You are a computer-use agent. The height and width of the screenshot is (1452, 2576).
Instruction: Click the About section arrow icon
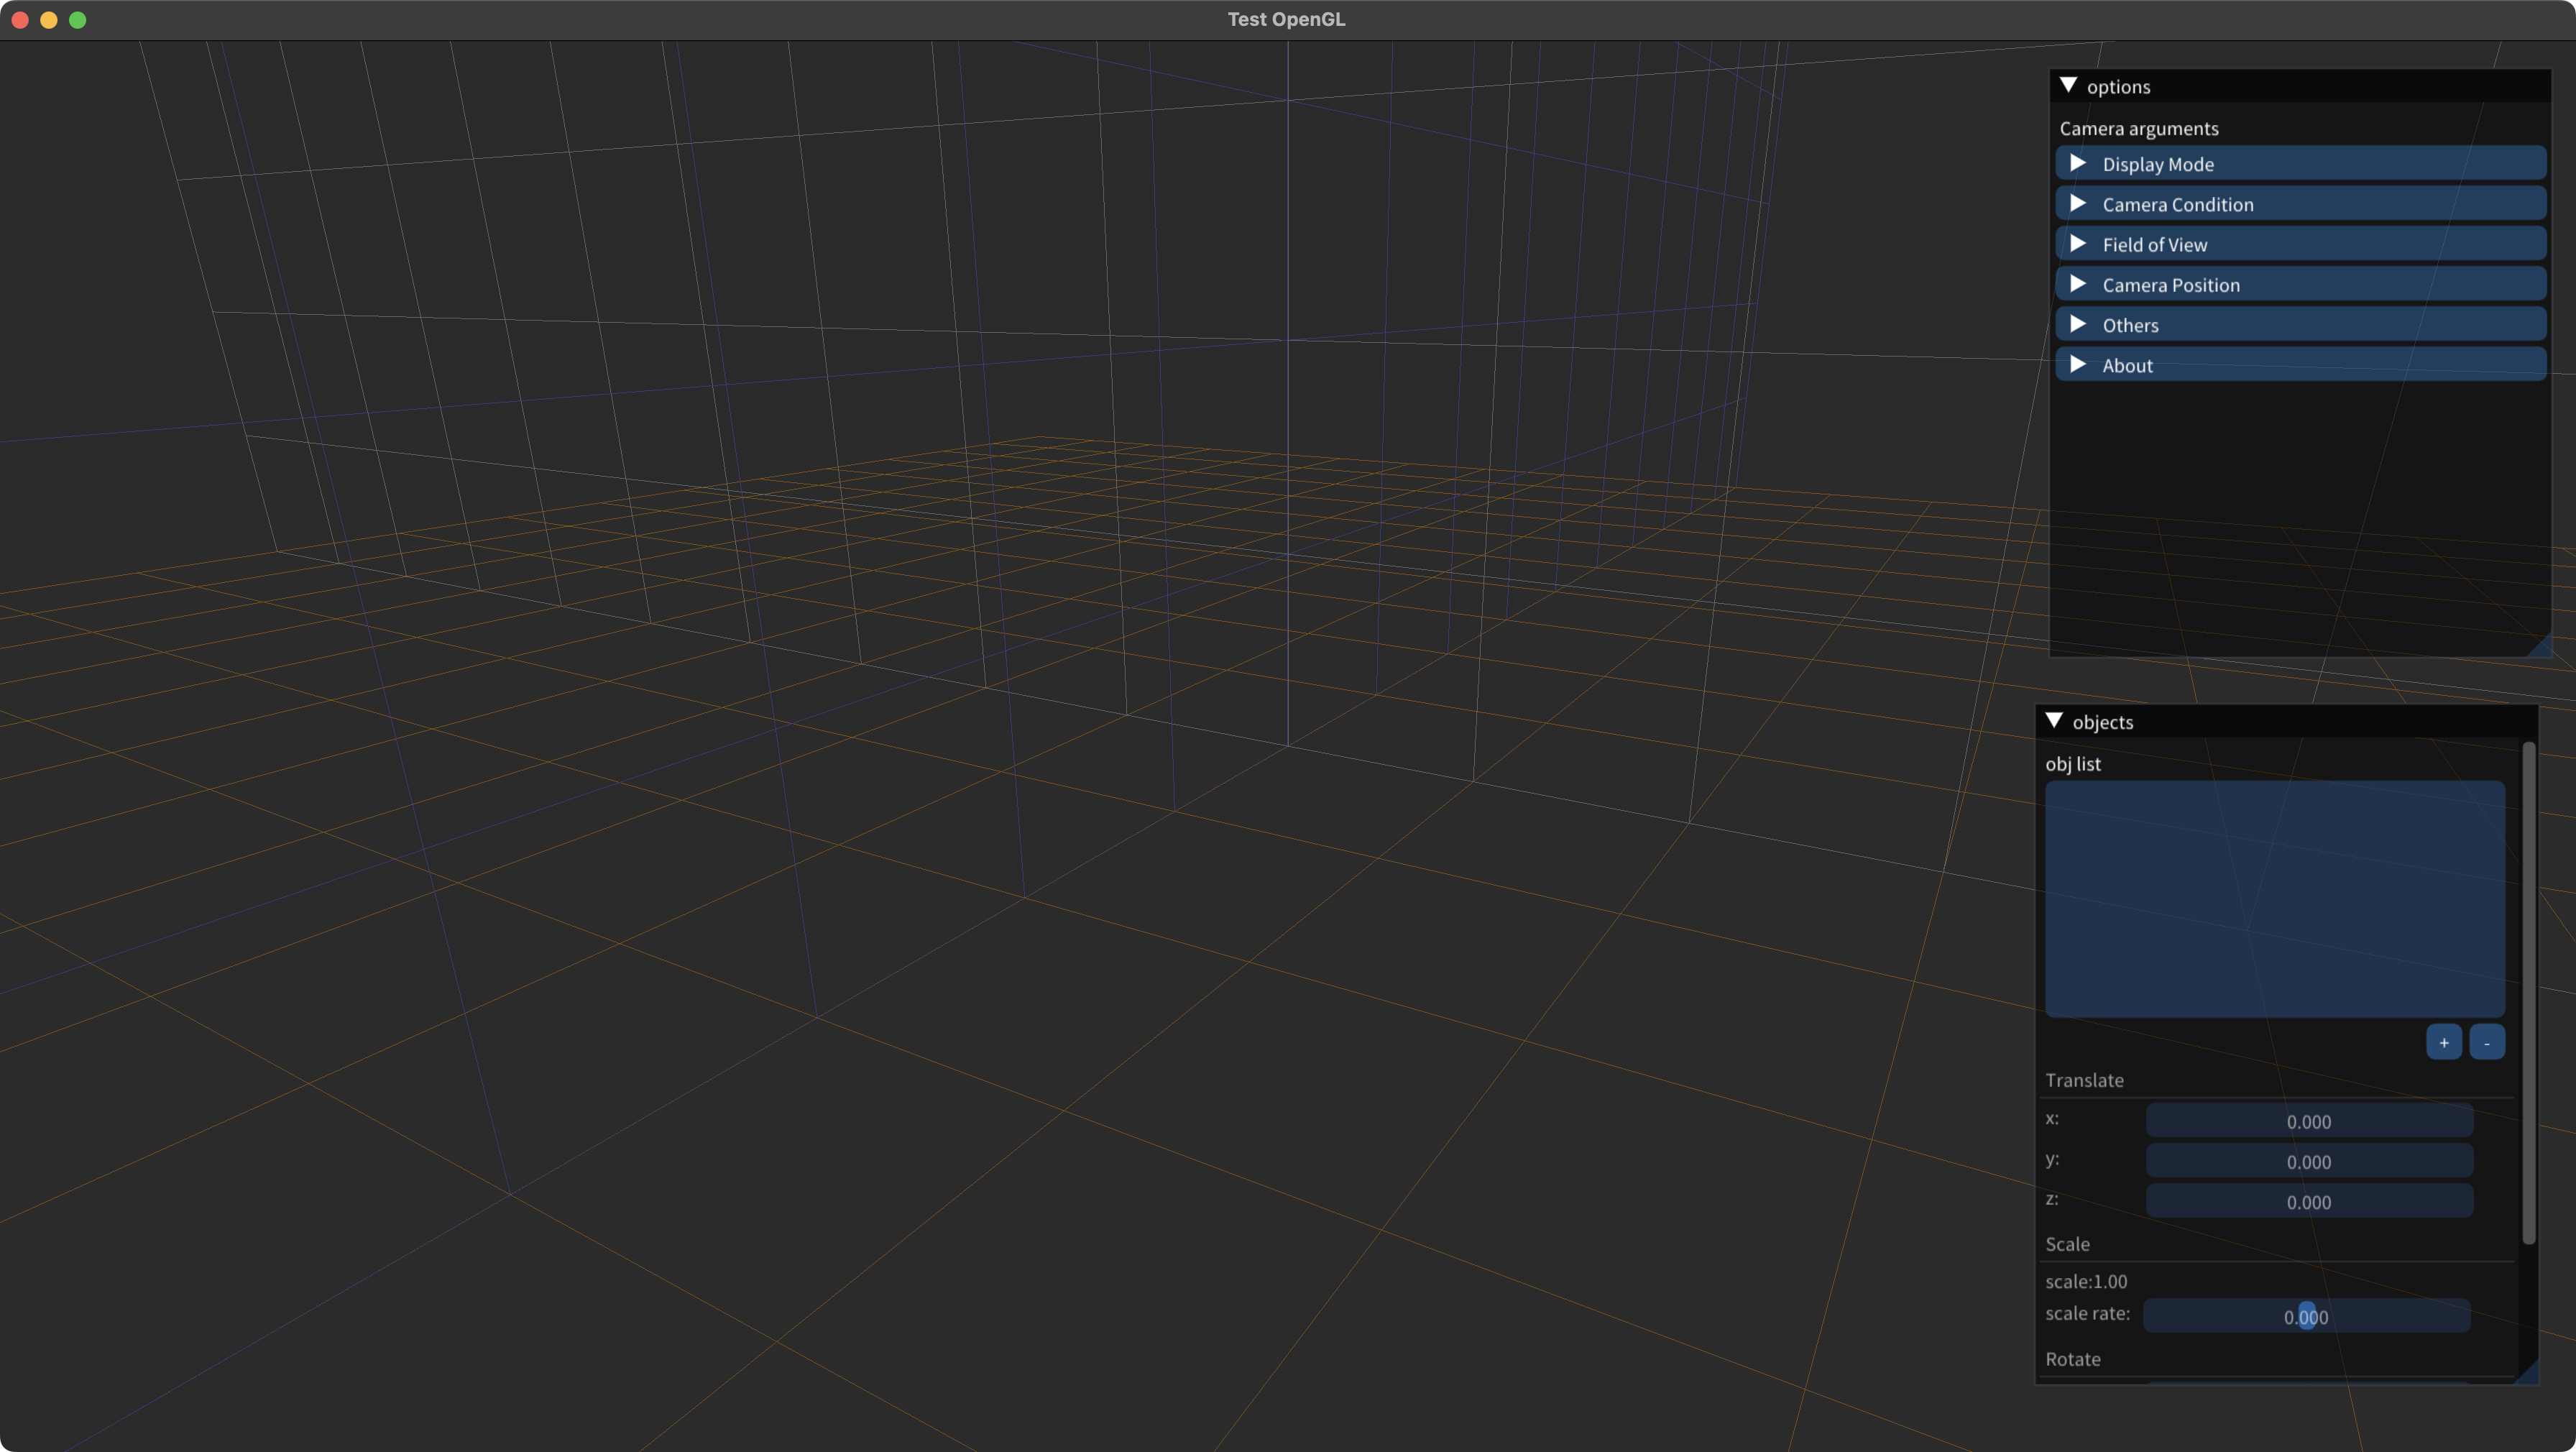[2077, 364]
